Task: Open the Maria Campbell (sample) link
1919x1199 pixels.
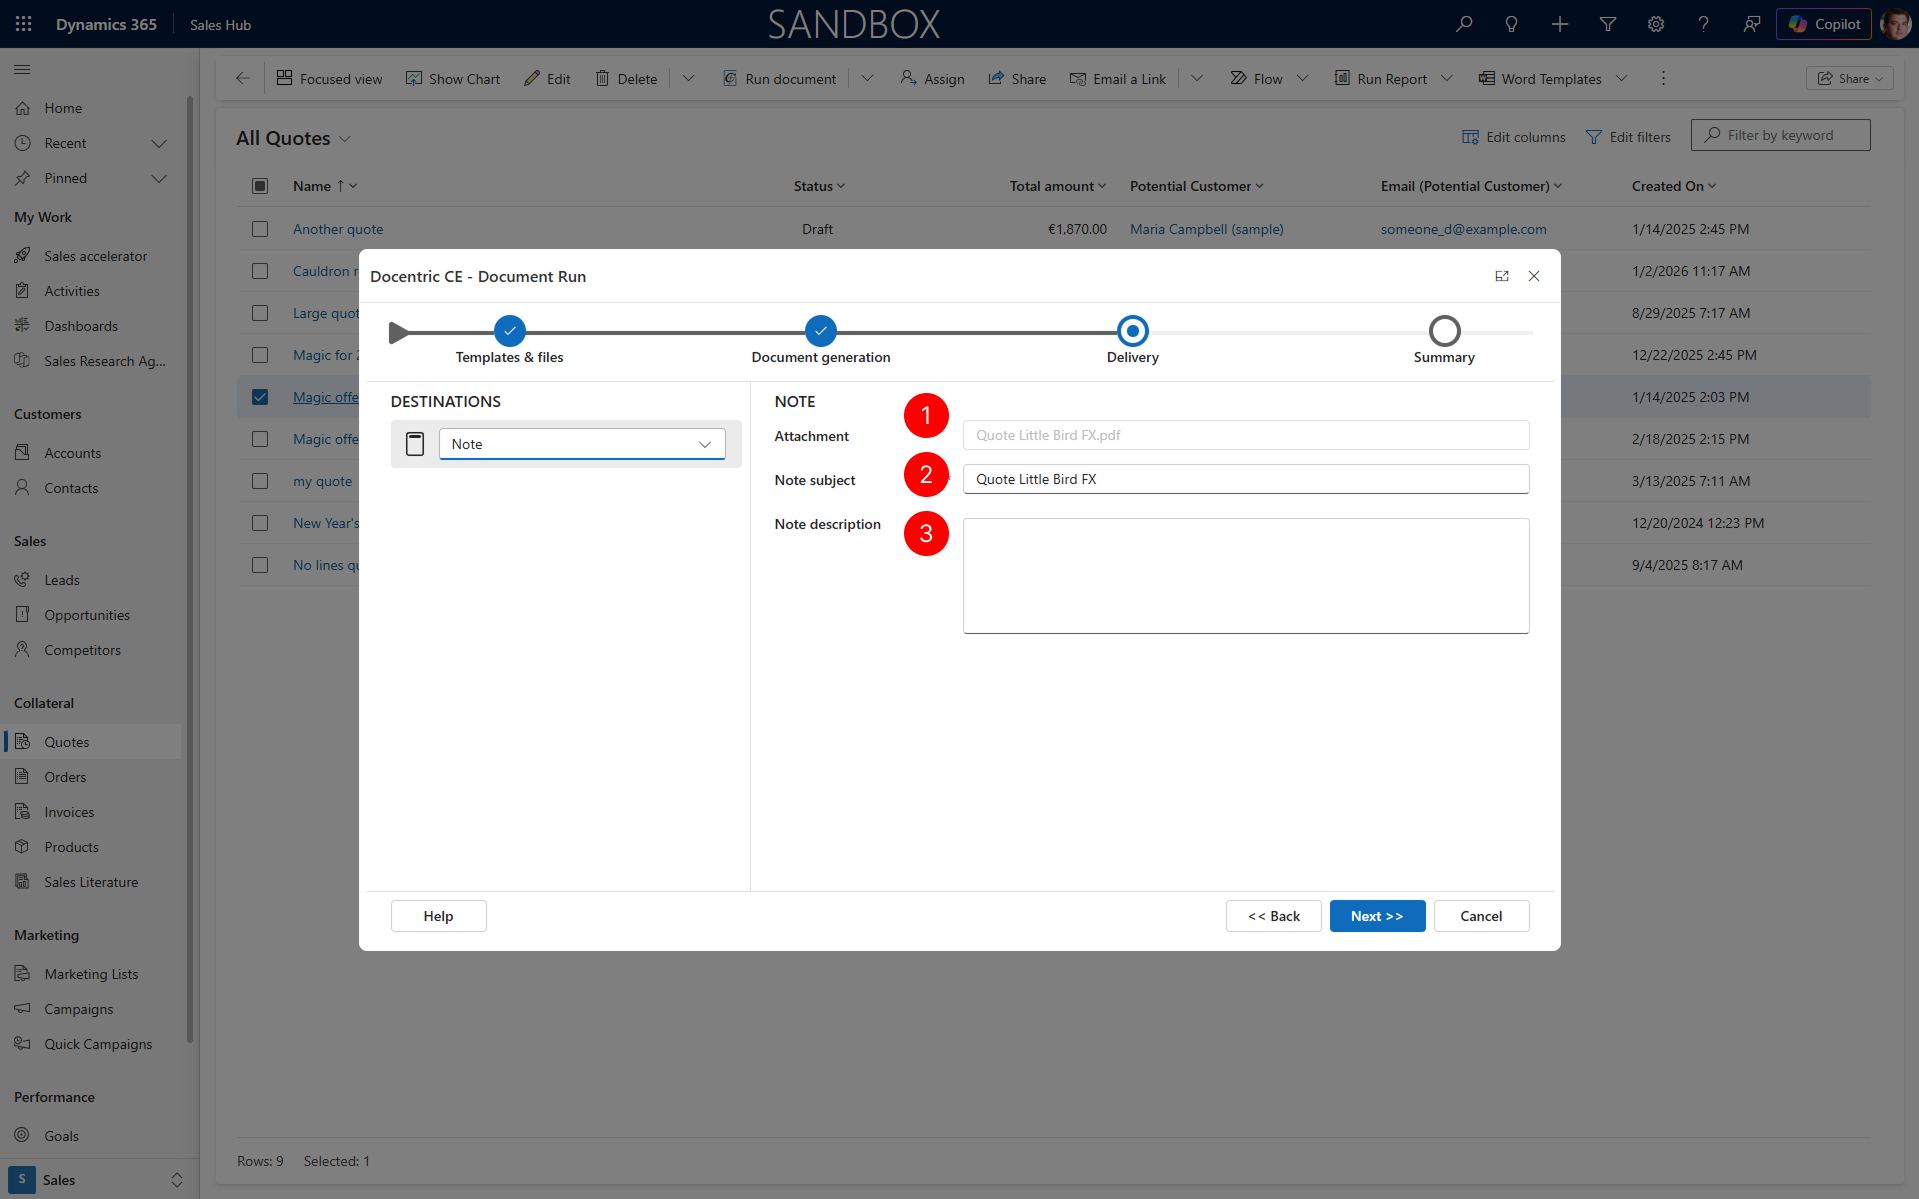Action: click(1206, 229)
